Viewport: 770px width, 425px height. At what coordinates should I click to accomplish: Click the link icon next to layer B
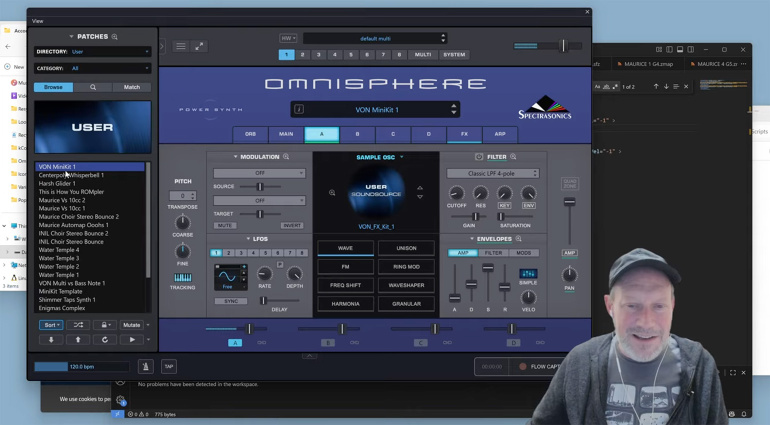[x=354, y=342]
